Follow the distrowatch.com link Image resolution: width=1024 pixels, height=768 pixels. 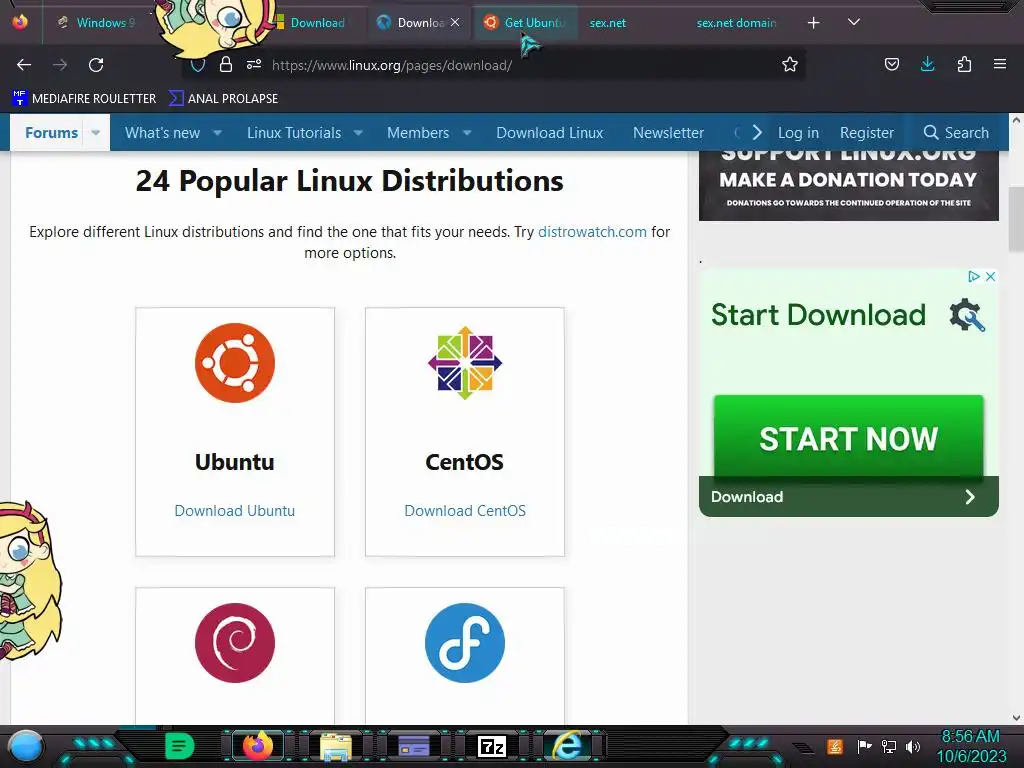592,232
